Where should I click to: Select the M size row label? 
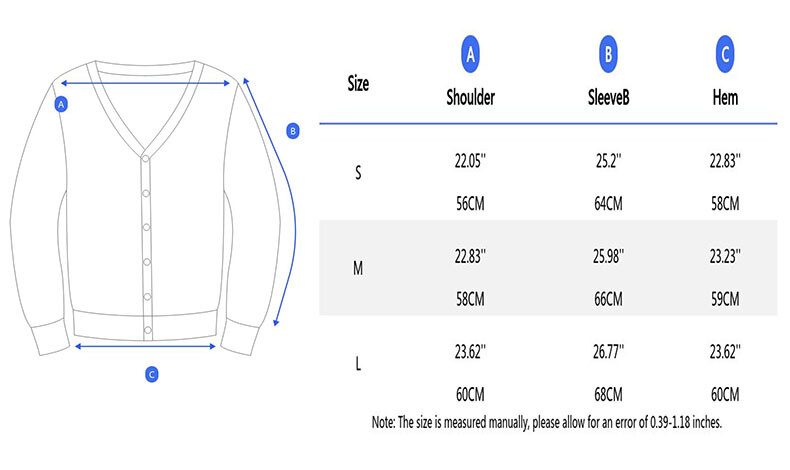359,269
